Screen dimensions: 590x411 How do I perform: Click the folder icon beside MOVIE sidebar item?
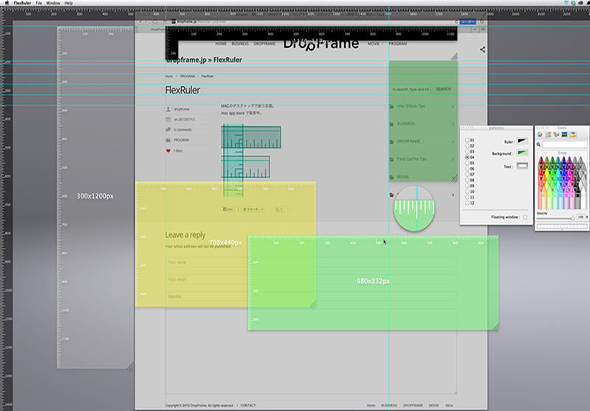(392, 177)
